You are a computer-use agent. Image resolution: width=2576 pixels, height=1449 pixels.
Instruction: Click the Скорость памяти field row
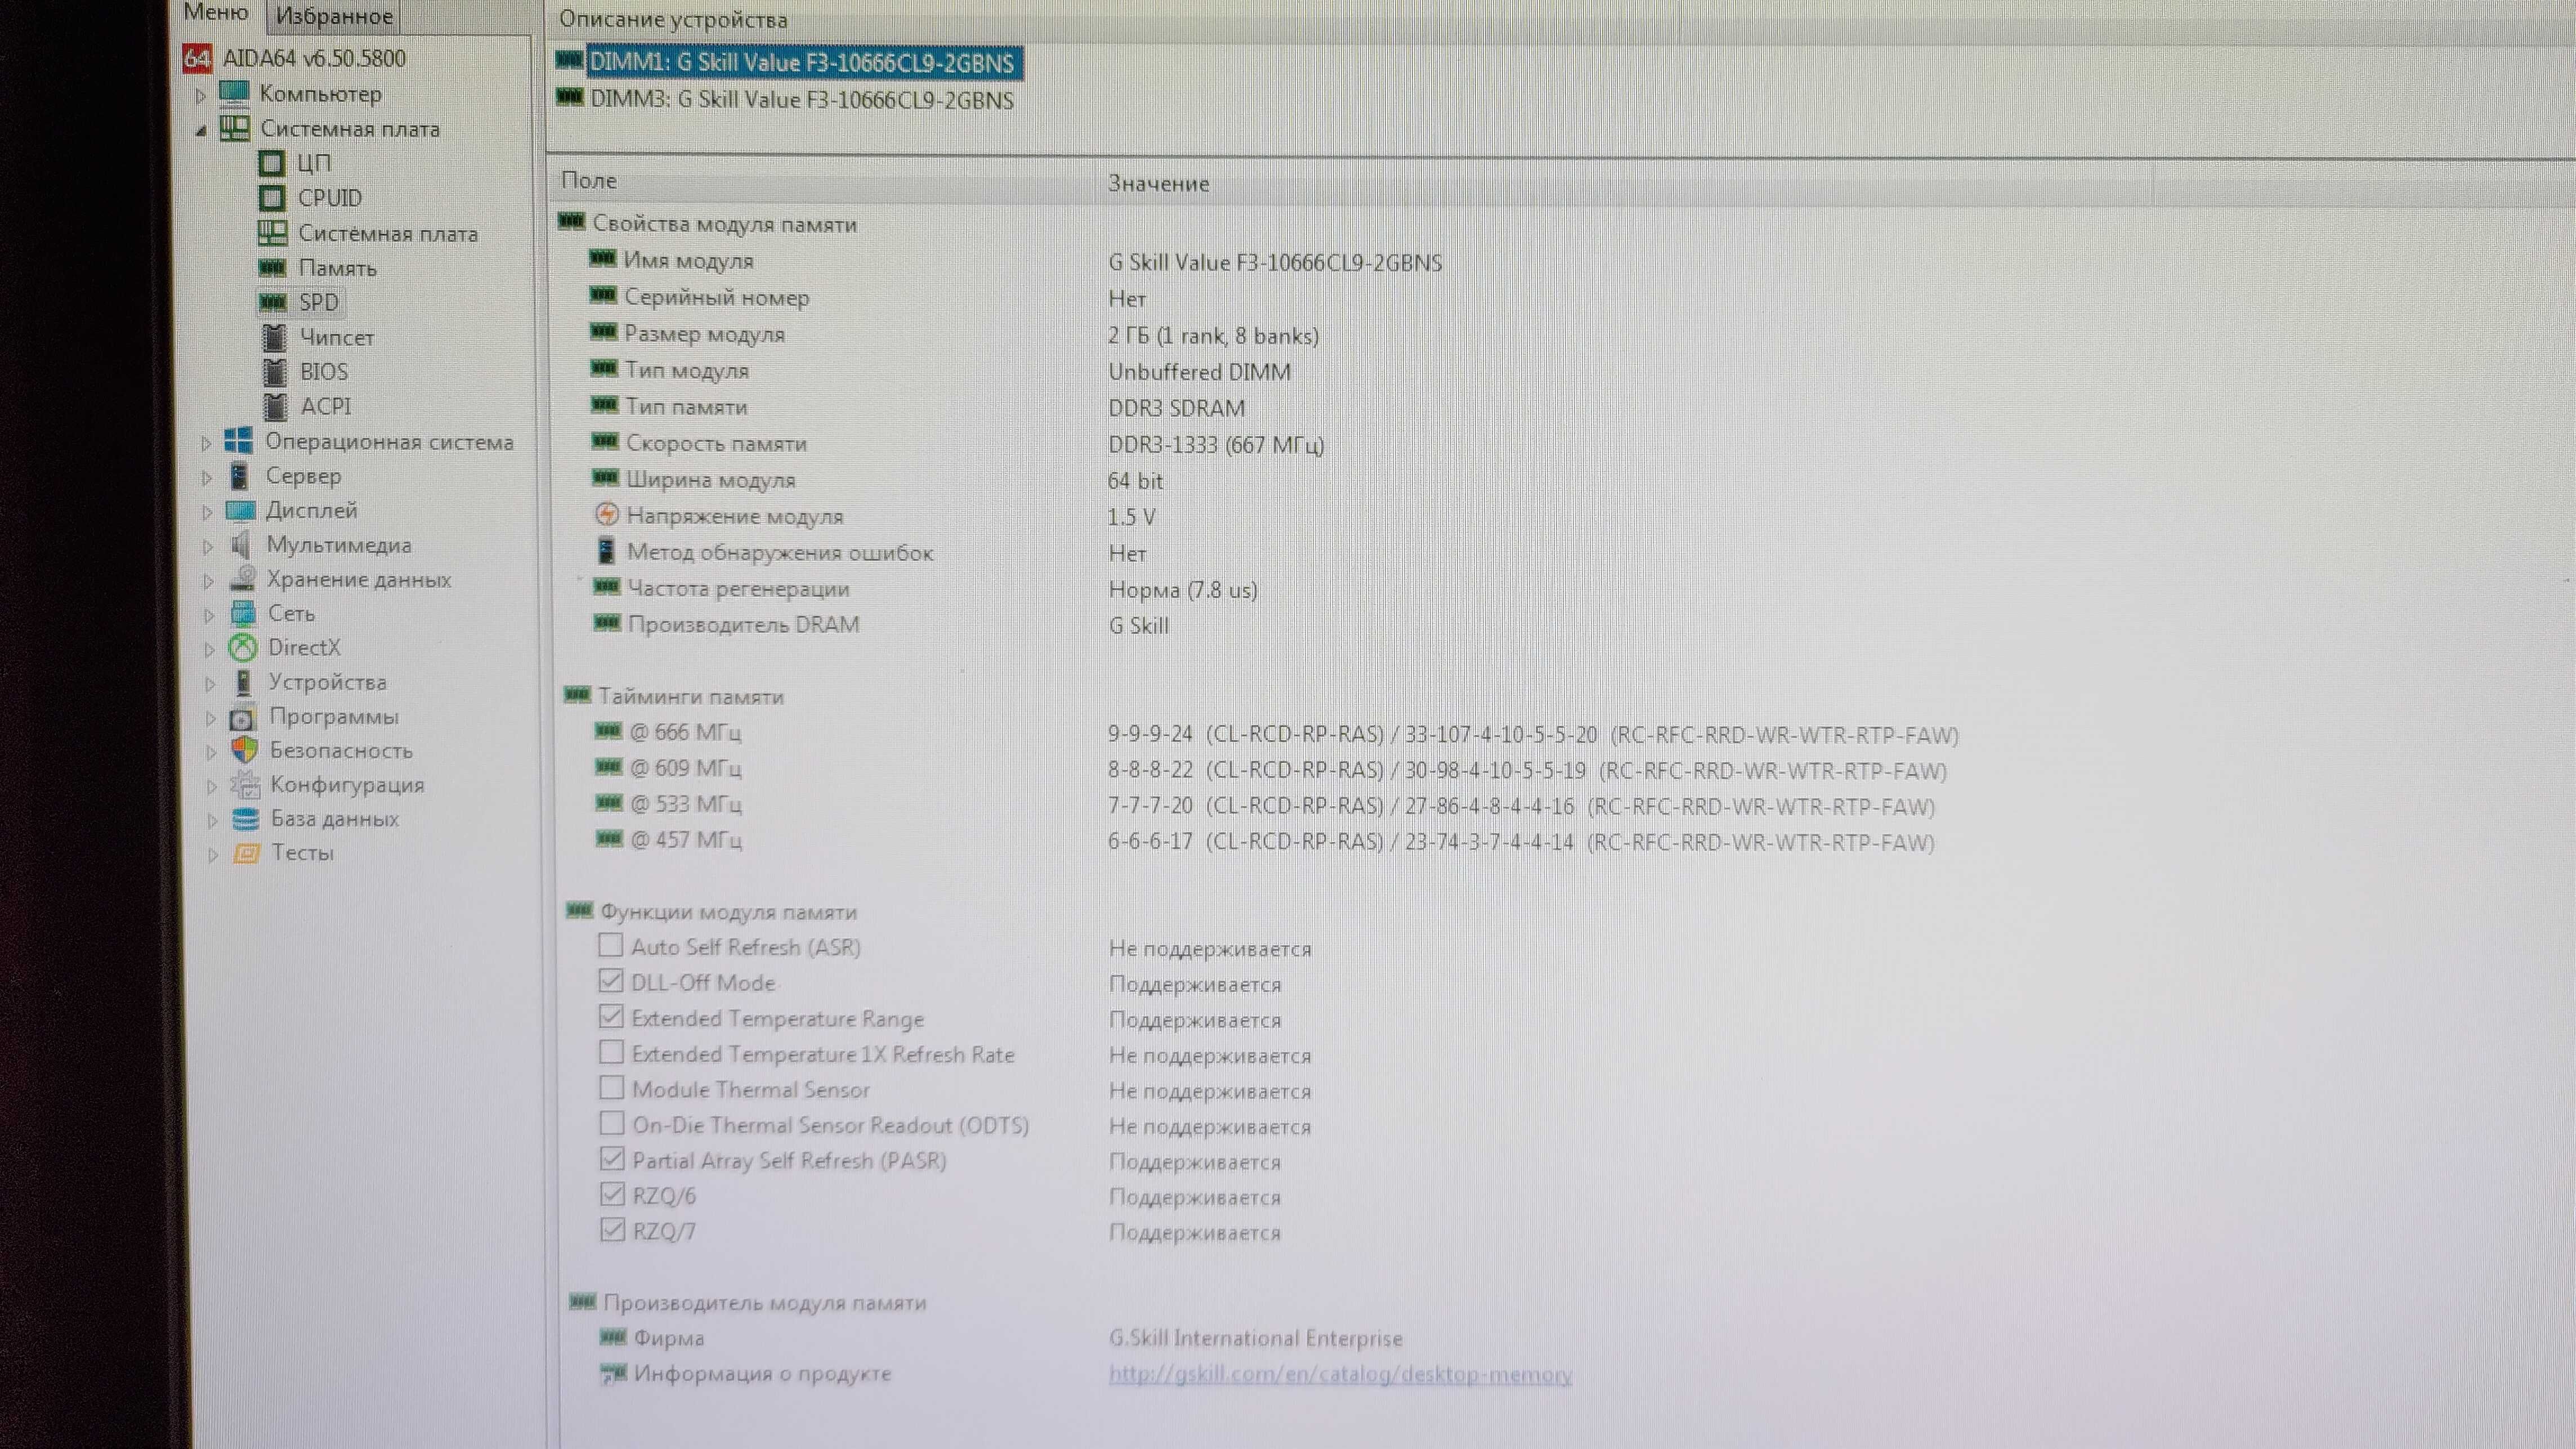(x=957, y=444)
